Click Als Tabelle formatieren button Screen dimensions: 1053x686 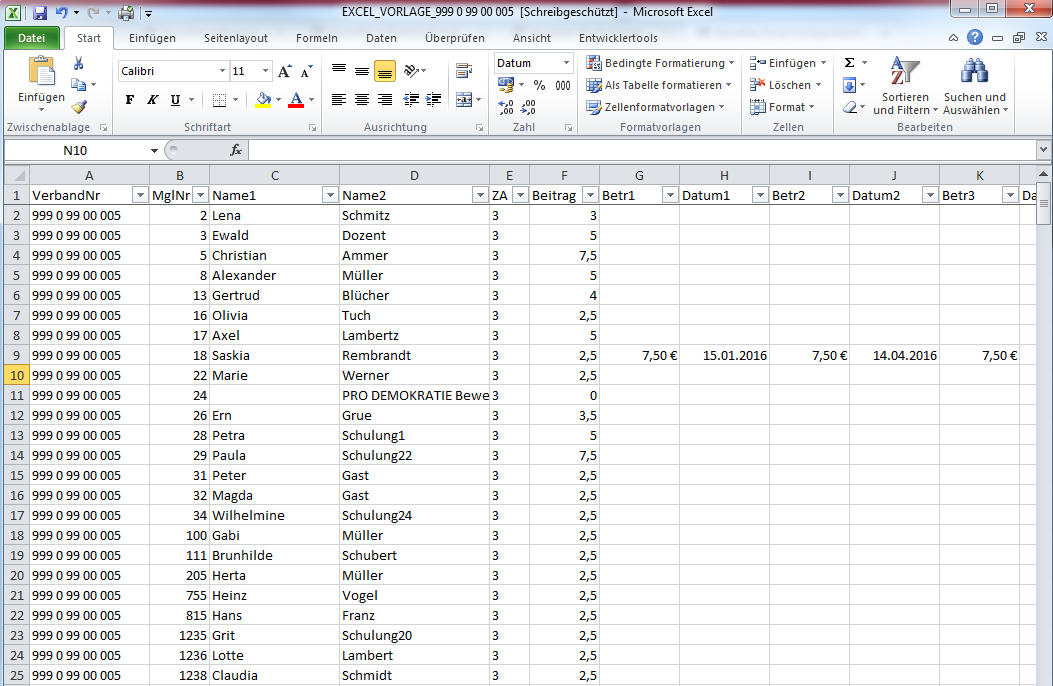(x=660, y=85)
